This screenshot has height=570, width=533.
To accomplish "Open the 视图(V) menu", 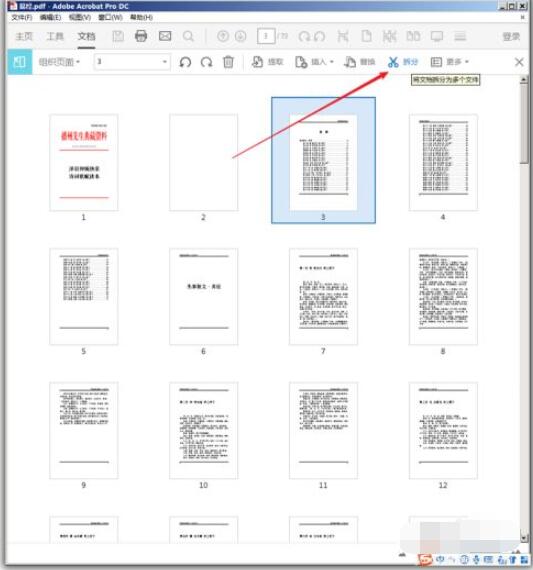I will 80,17.
